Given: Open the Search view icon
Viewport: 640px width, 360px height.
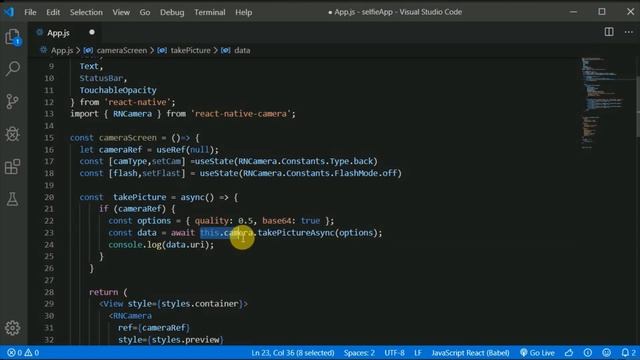Looking at the screenshot, I should click(13, 69).
